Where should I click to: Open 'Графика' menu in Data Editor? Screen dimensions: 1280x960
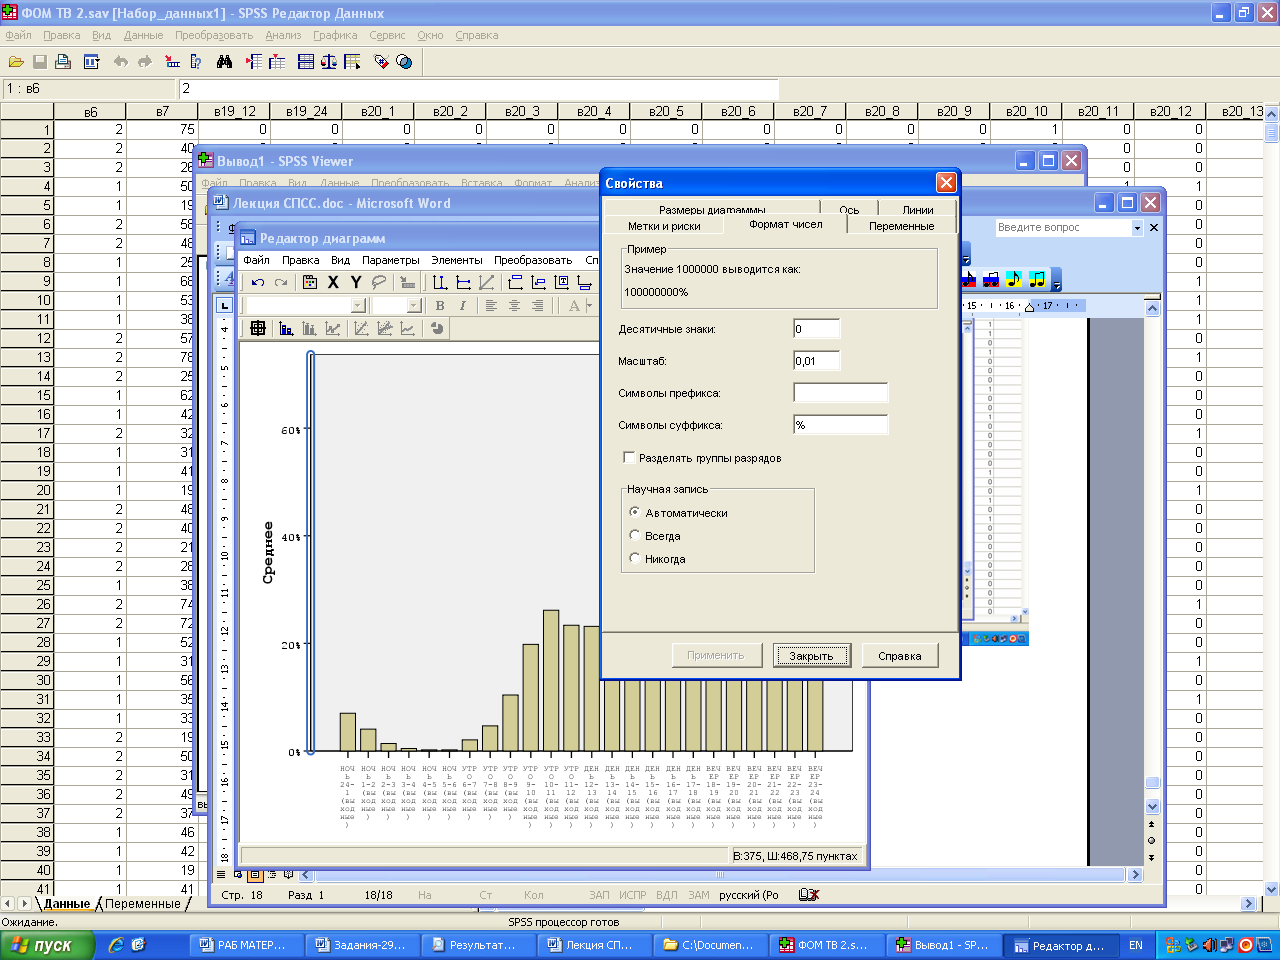(x=335, y=35)
